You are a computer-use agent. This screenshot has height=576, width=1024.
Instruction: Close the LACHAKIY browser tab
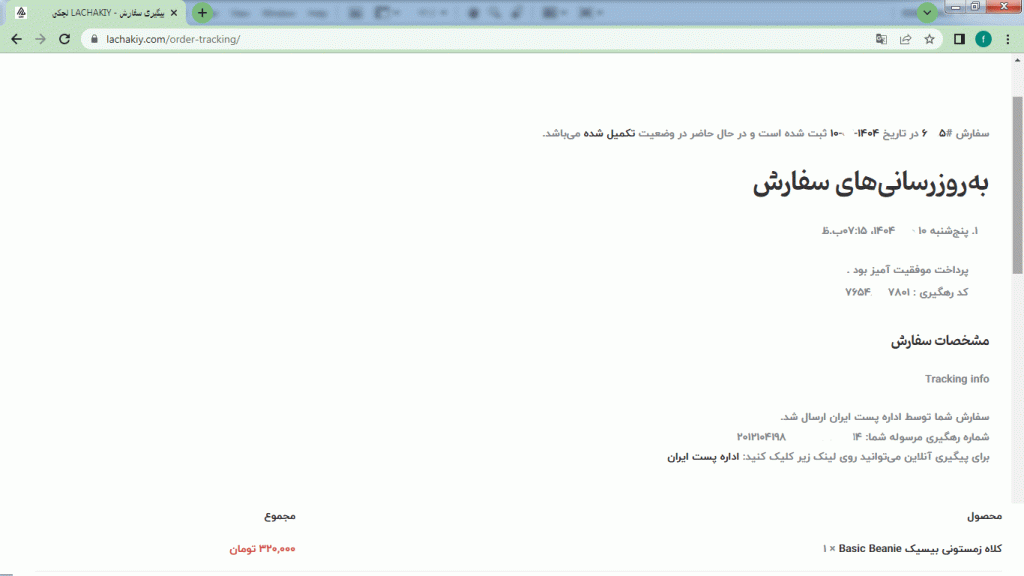coord(177,13)
